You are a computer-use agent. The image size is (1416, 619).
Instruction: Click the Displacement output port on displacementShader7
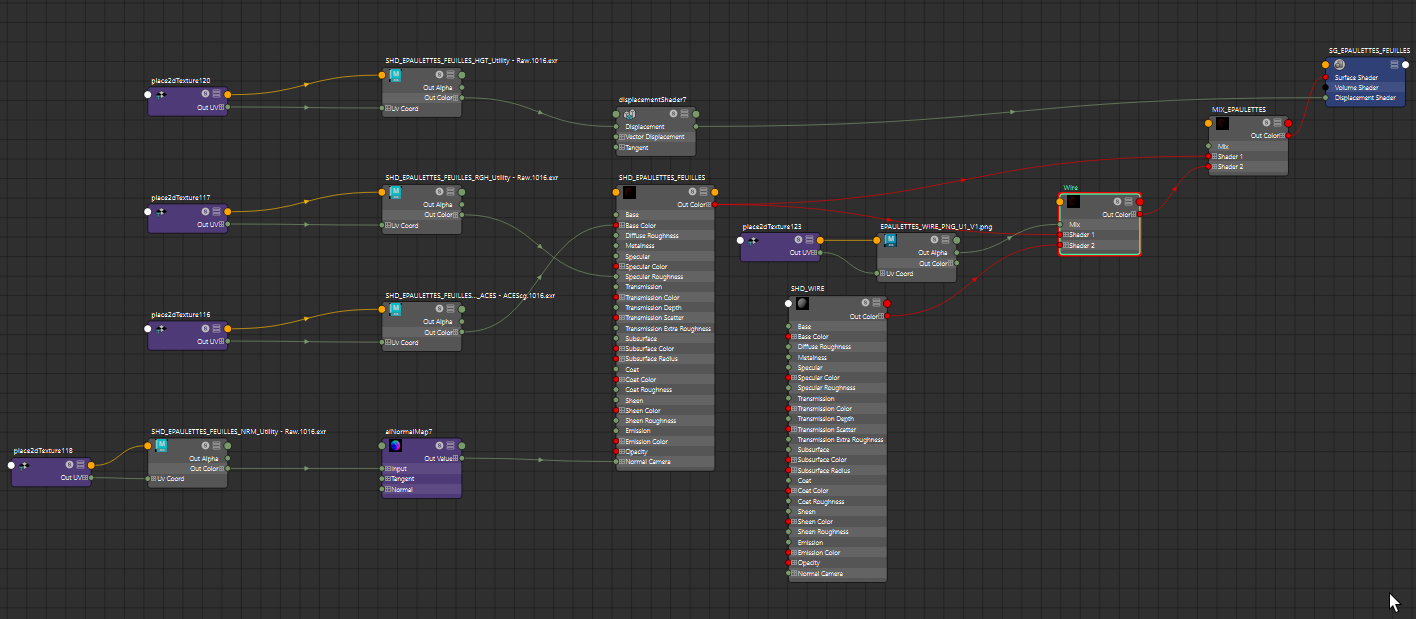click(697, 127)
